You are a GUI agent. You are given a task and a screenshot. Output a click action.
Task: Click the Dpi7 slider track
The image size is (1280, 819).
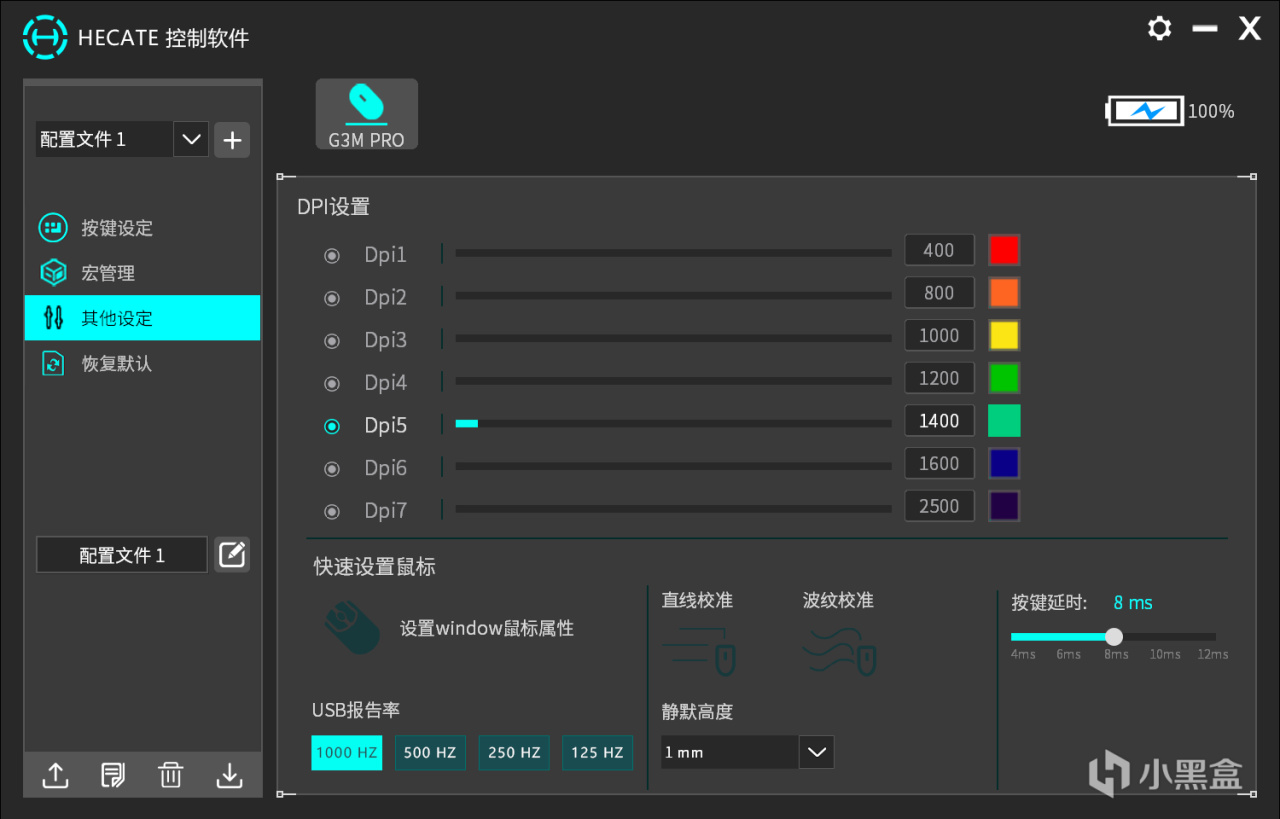click(x=673, y=509)
